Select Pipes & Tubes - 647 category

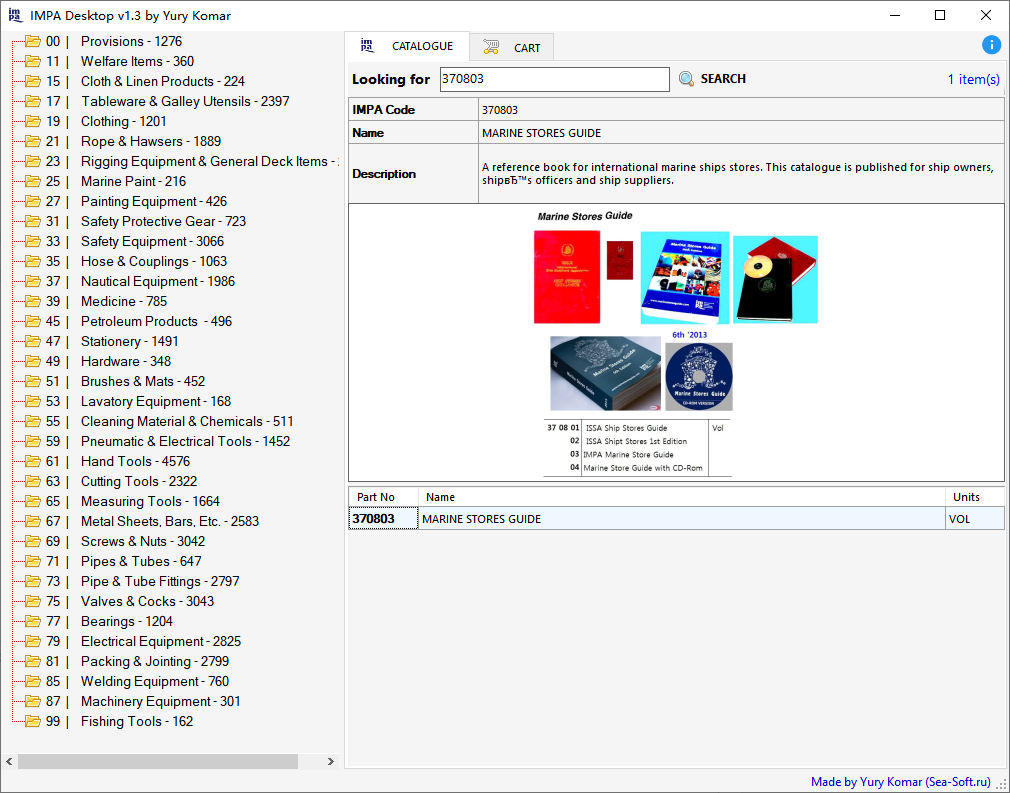(x=141, y=560)
